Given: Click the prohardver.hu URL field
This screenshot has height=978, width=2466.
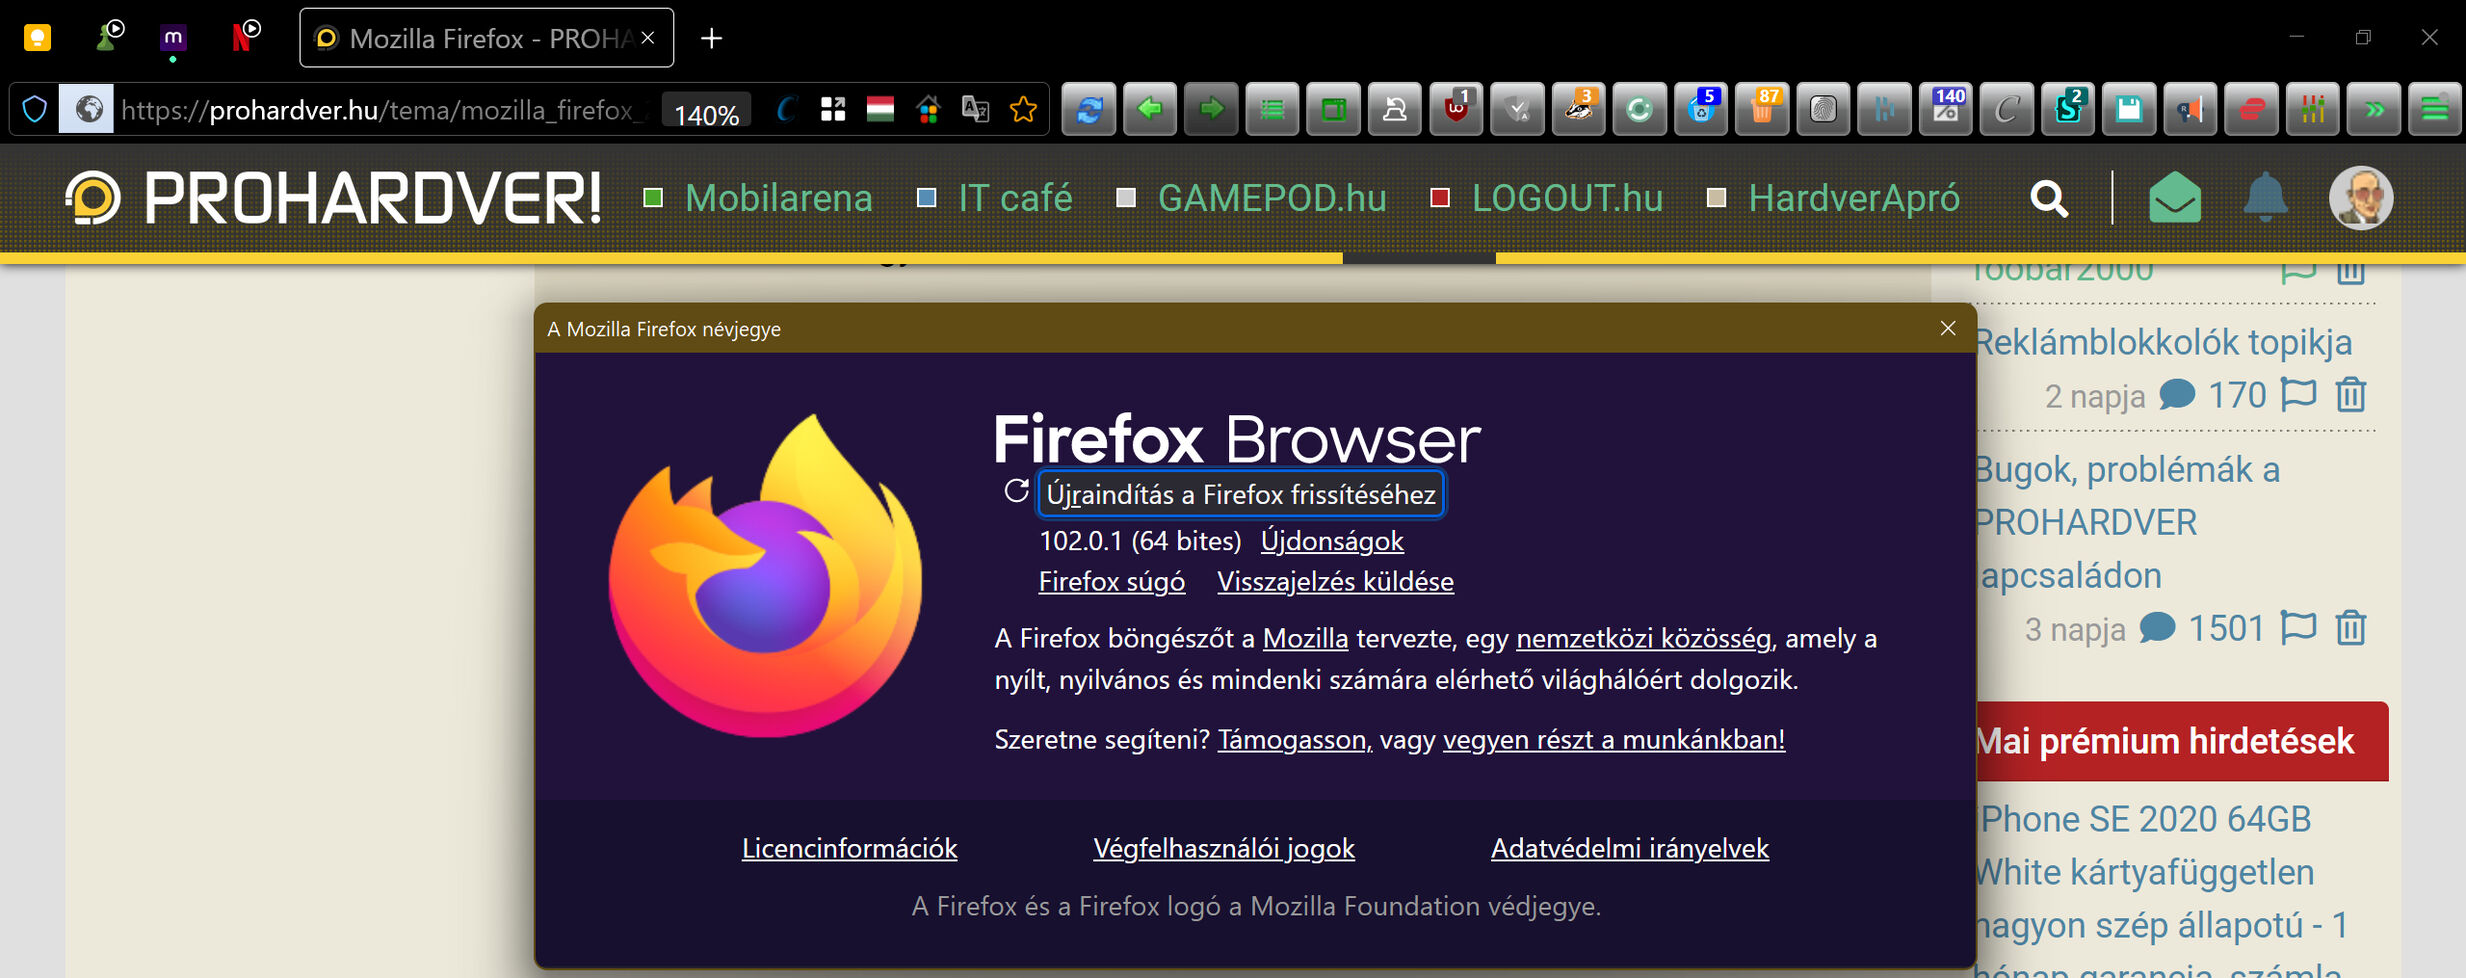Looking at the screenshot, I should [385, 110].
